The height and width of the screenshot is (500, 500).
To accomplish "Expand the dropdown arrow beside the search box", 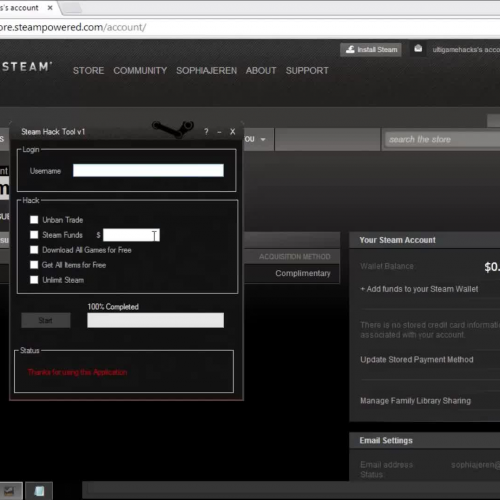I will pos(263,139).
